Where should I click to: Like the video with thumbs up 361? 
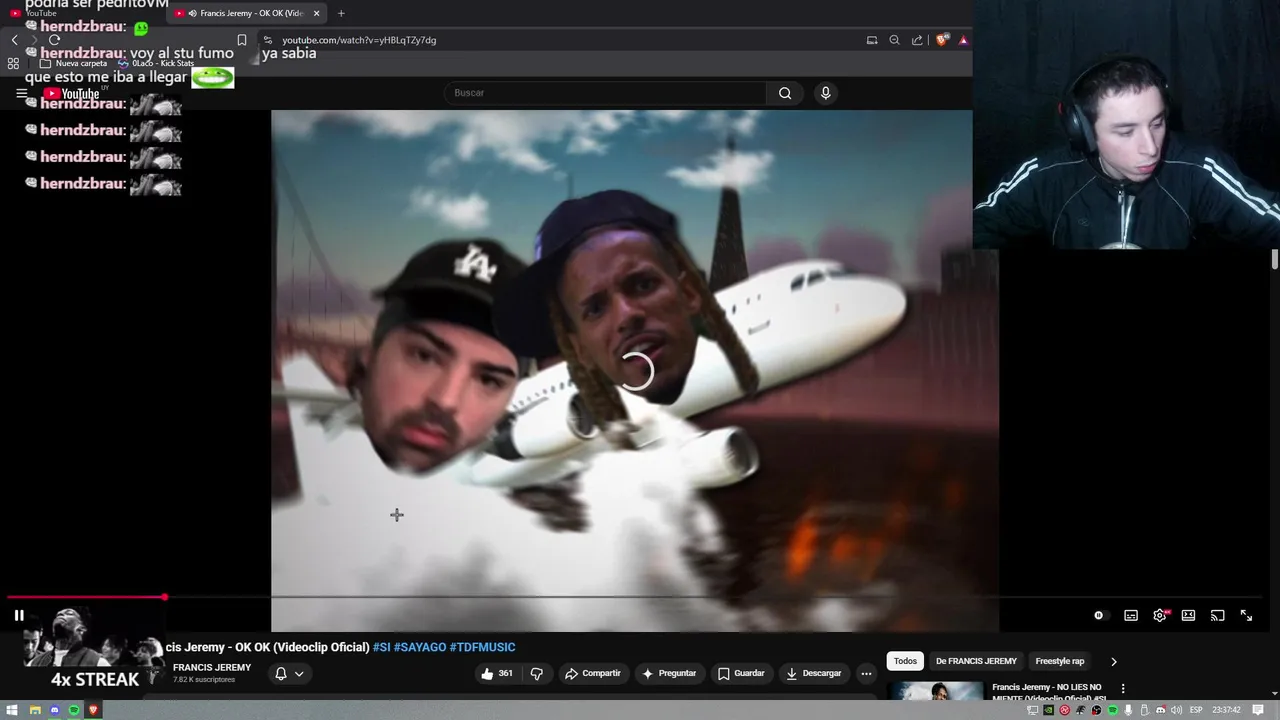pos(497,674)
